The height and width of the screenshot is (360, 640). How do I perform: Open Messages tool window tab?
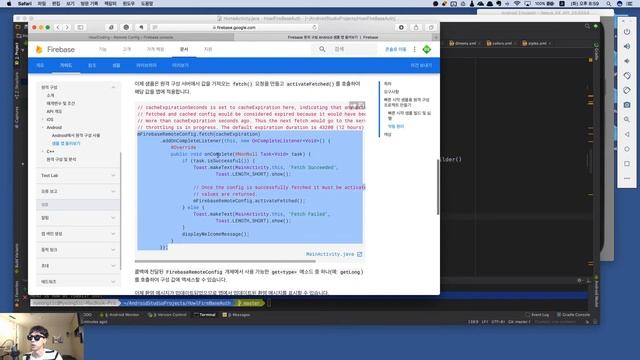[236, 315]
